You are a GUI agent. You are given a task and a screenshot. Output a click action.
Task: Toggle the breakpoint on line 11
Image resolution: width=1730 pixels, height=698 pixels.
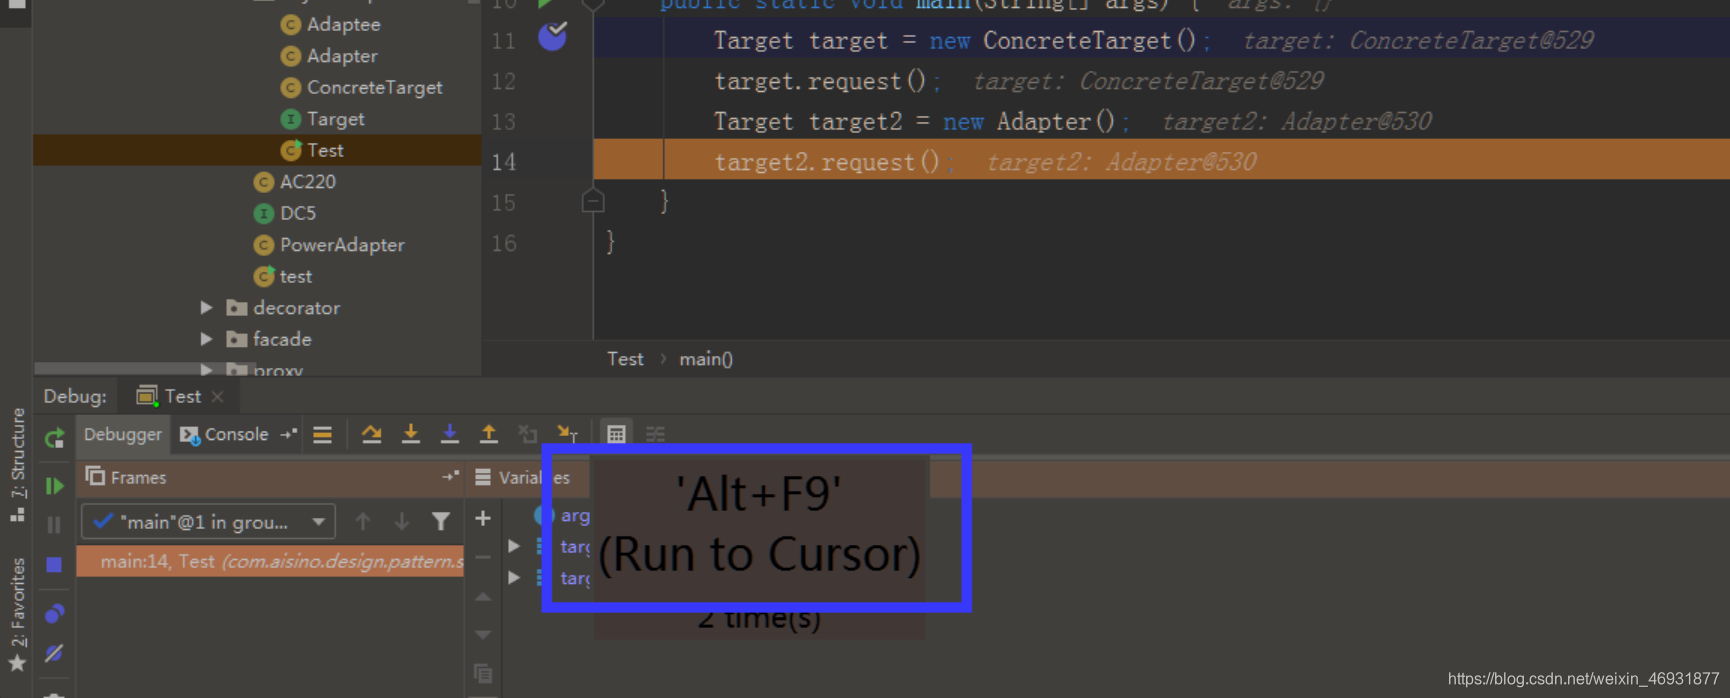[x=553, y=38]
